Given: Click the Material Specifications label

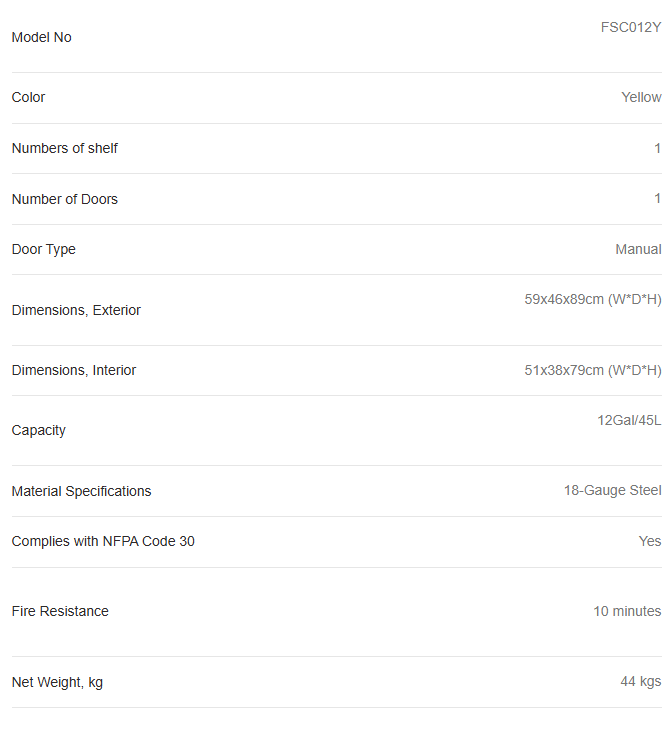Looking at the screenshot, I should pos(81,492).
